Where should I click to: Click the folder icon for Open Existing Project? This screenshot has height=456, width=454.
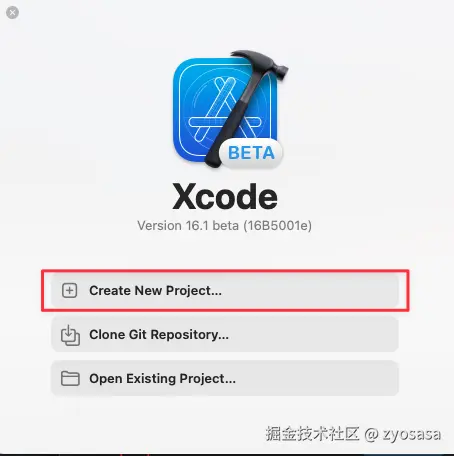(x=70, y=379)
